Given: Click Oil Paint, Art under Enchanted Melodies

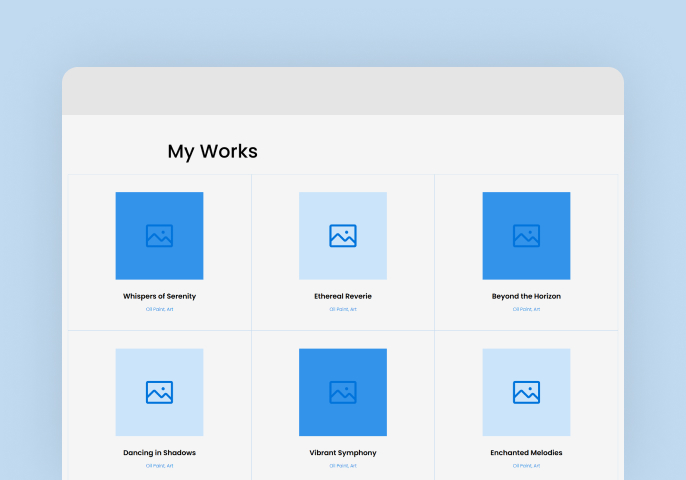Looking at the screenshot, I should point(526,466).
